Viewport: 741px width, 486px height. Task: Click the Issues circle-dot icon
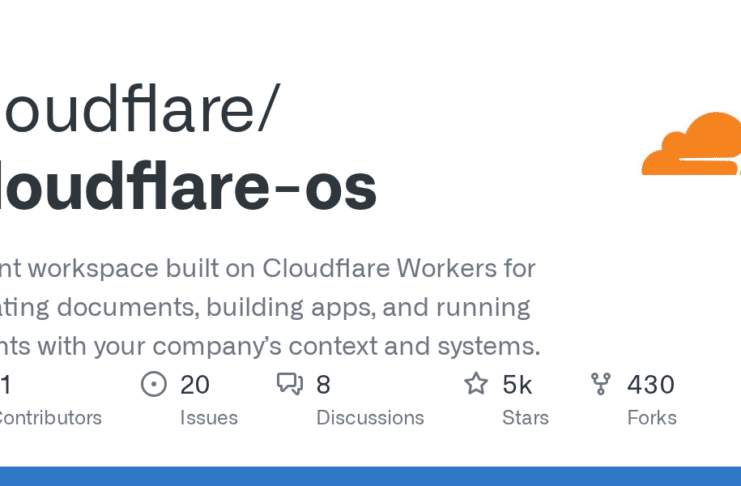pyautogui.click(x=154, y=384)
